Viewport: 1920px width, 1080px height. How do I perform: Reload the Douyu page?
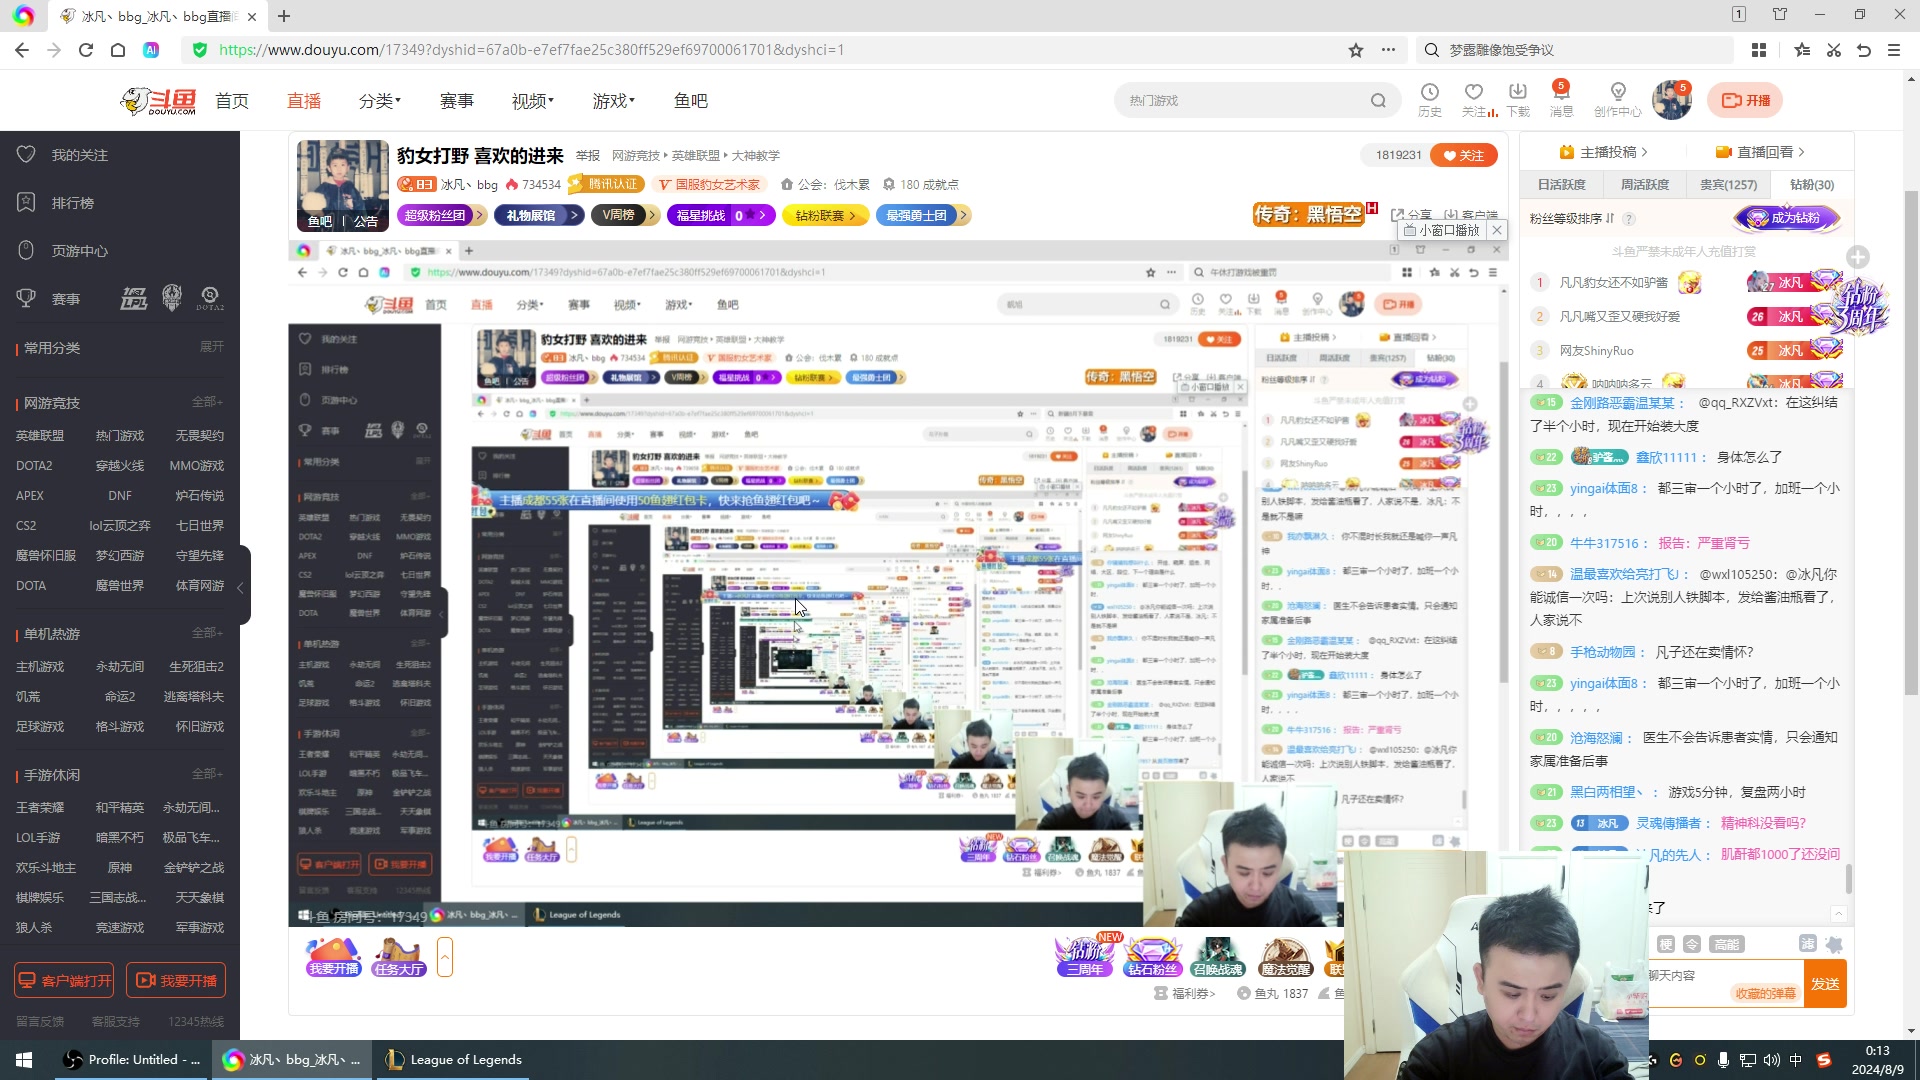tap(86, 50)
